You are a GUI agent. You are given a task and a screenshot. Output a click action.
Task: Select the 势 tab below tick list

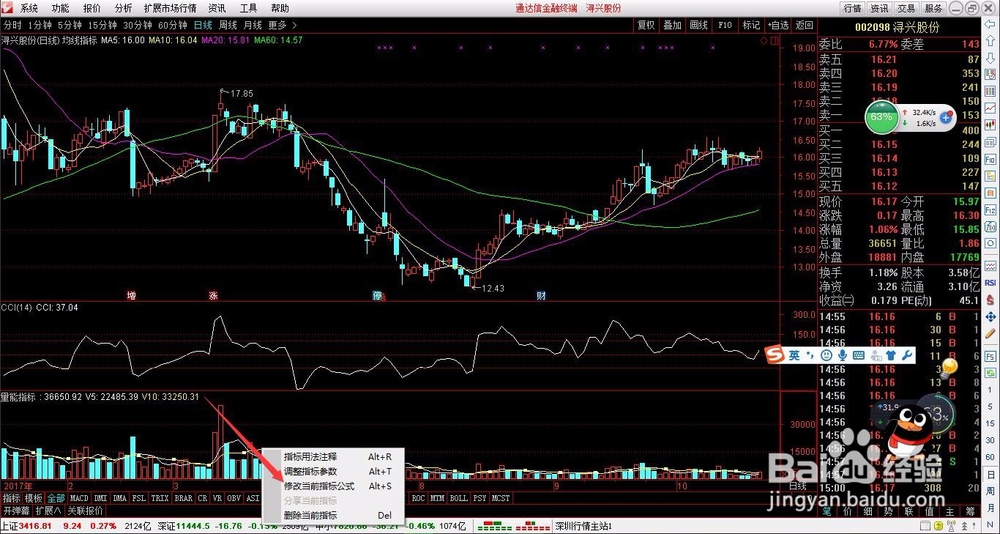888,512
